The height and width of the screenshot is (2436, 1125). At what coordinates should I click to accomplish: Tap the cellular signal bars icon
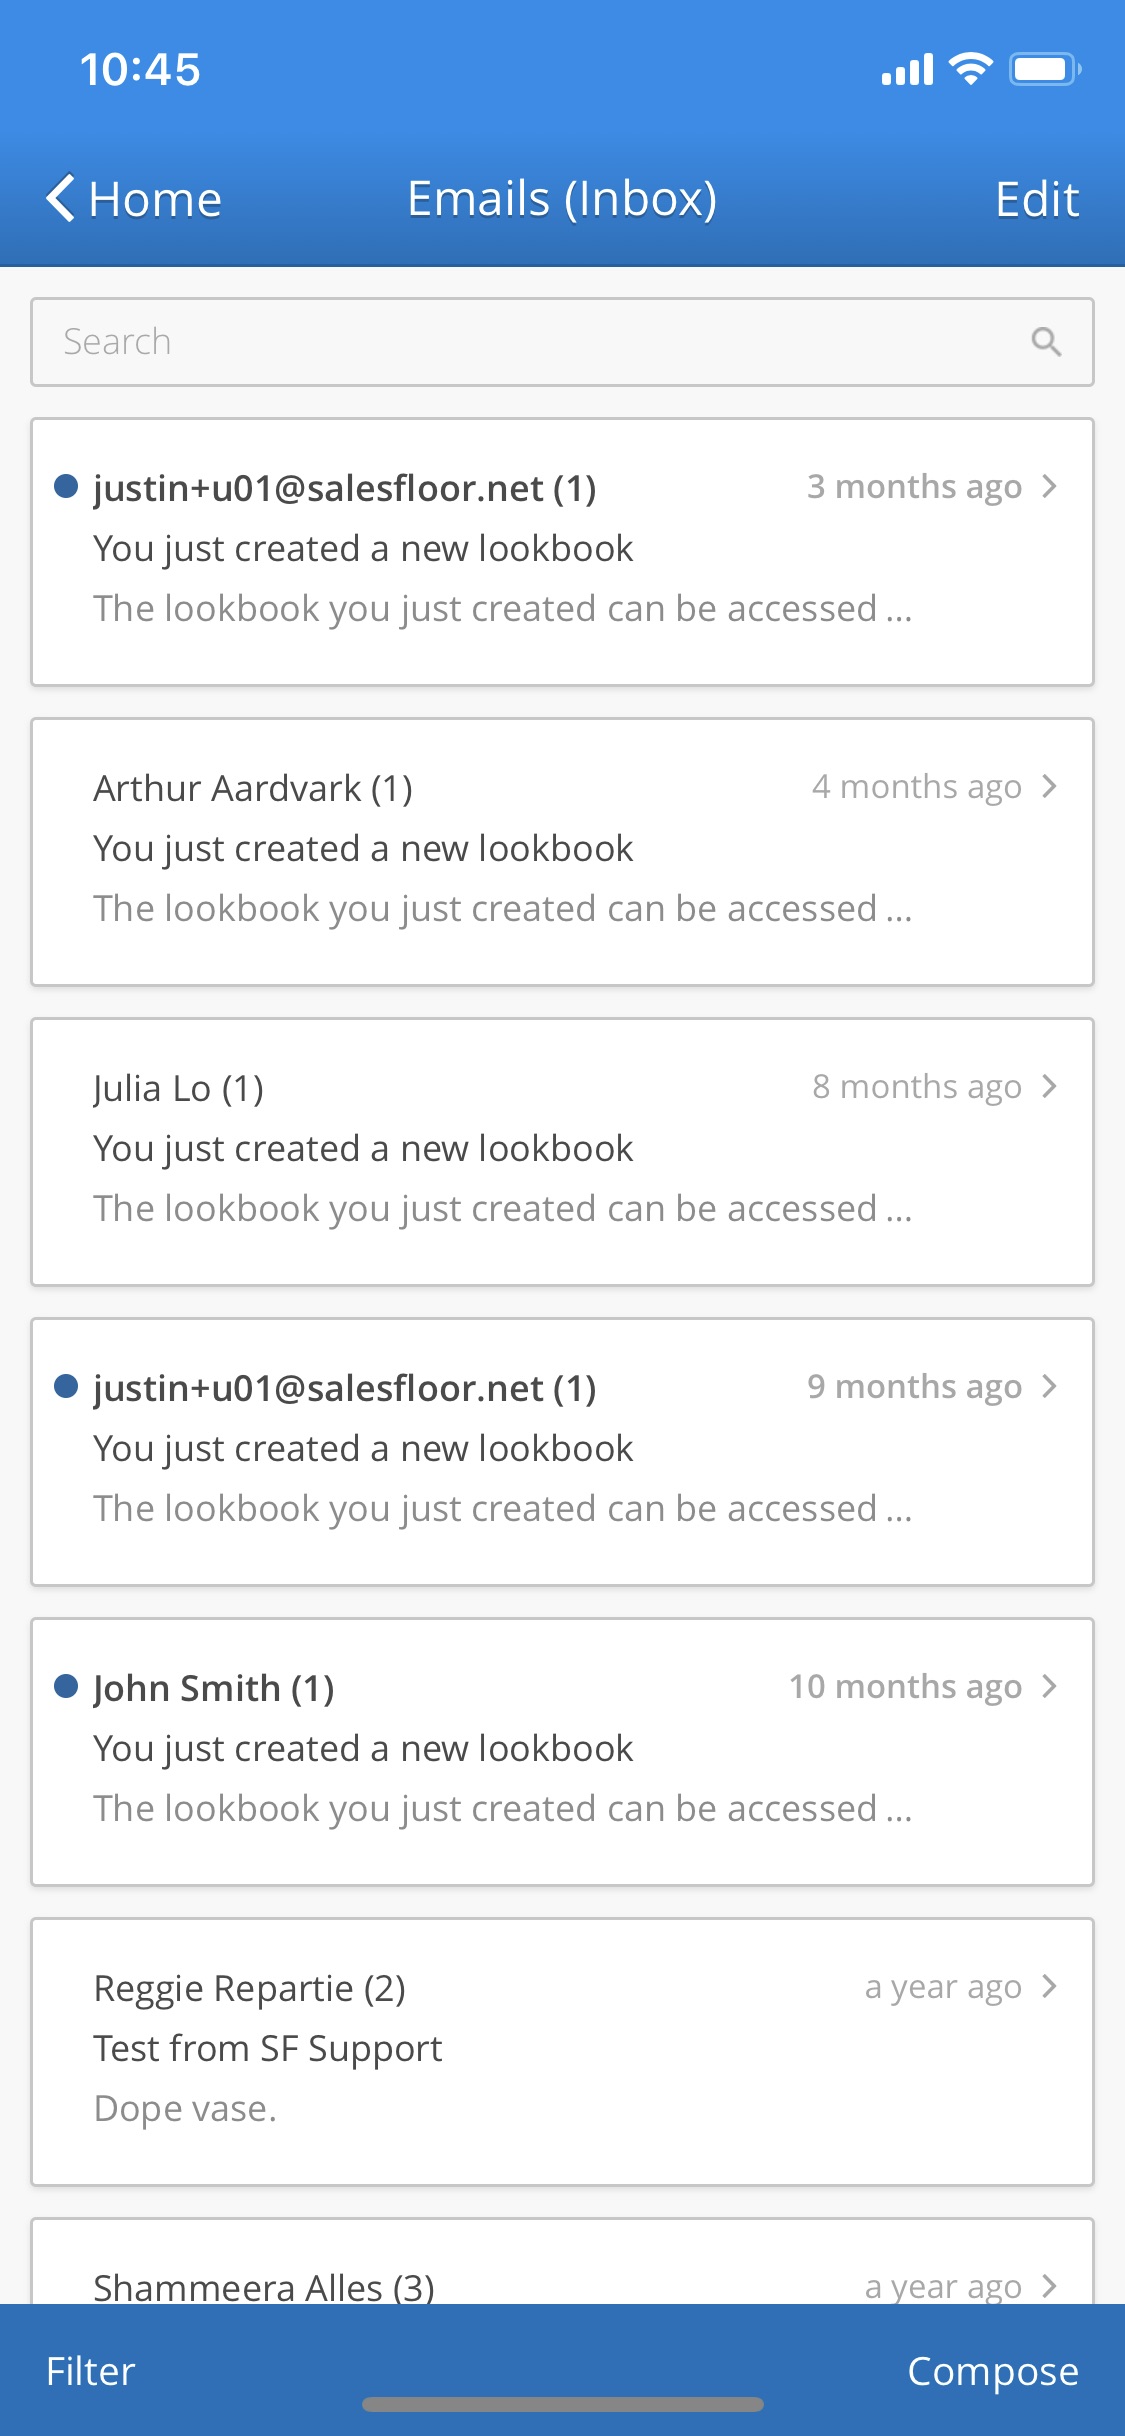[x=907, y=70]
